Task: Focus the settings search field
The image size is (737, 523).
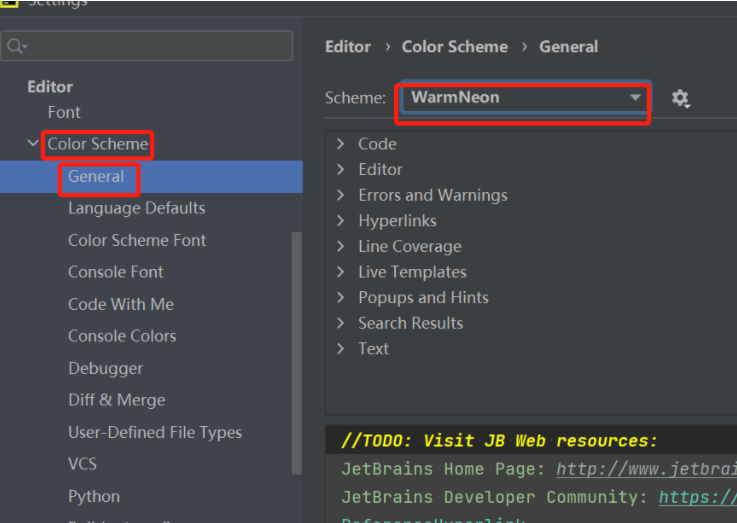Action: [x=147, y=46]
